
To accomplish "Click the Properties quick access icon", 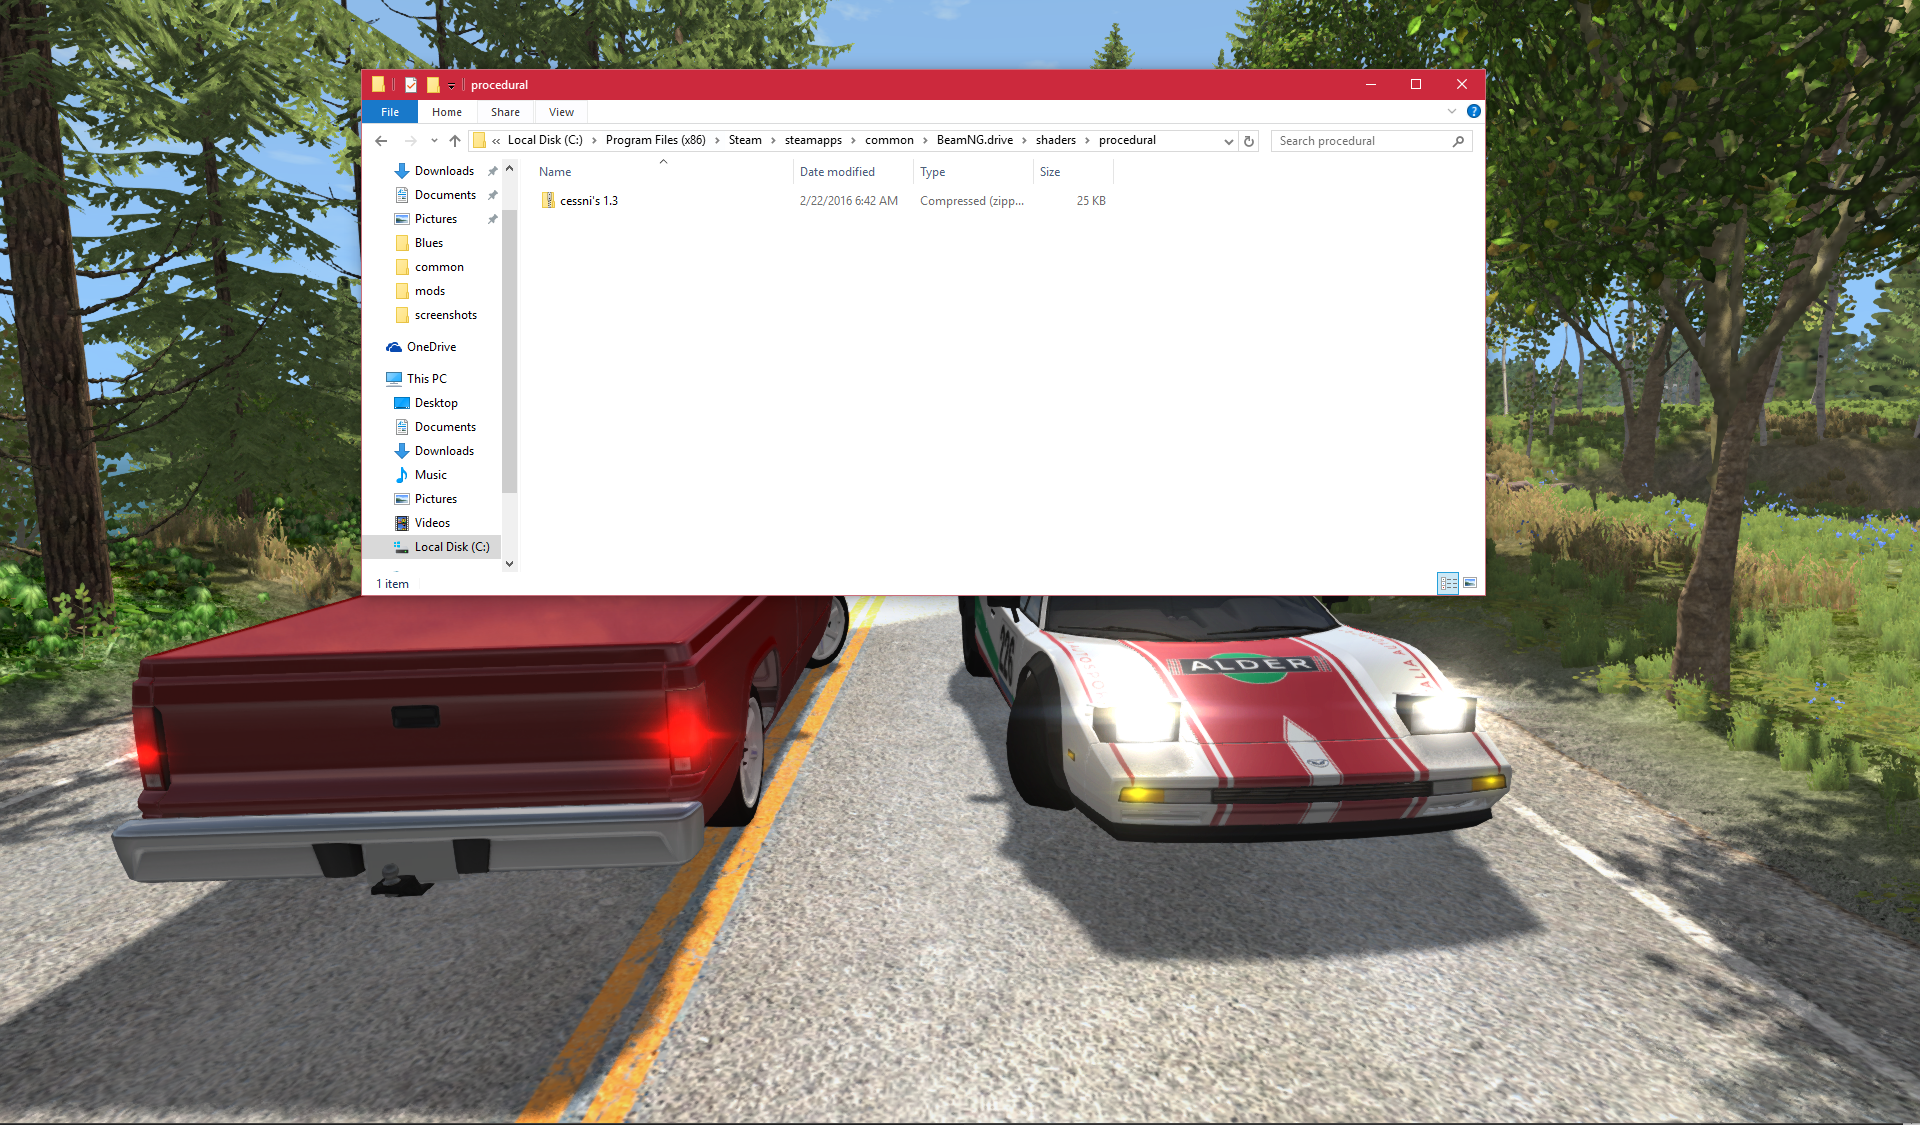I will tap(411, 85).
